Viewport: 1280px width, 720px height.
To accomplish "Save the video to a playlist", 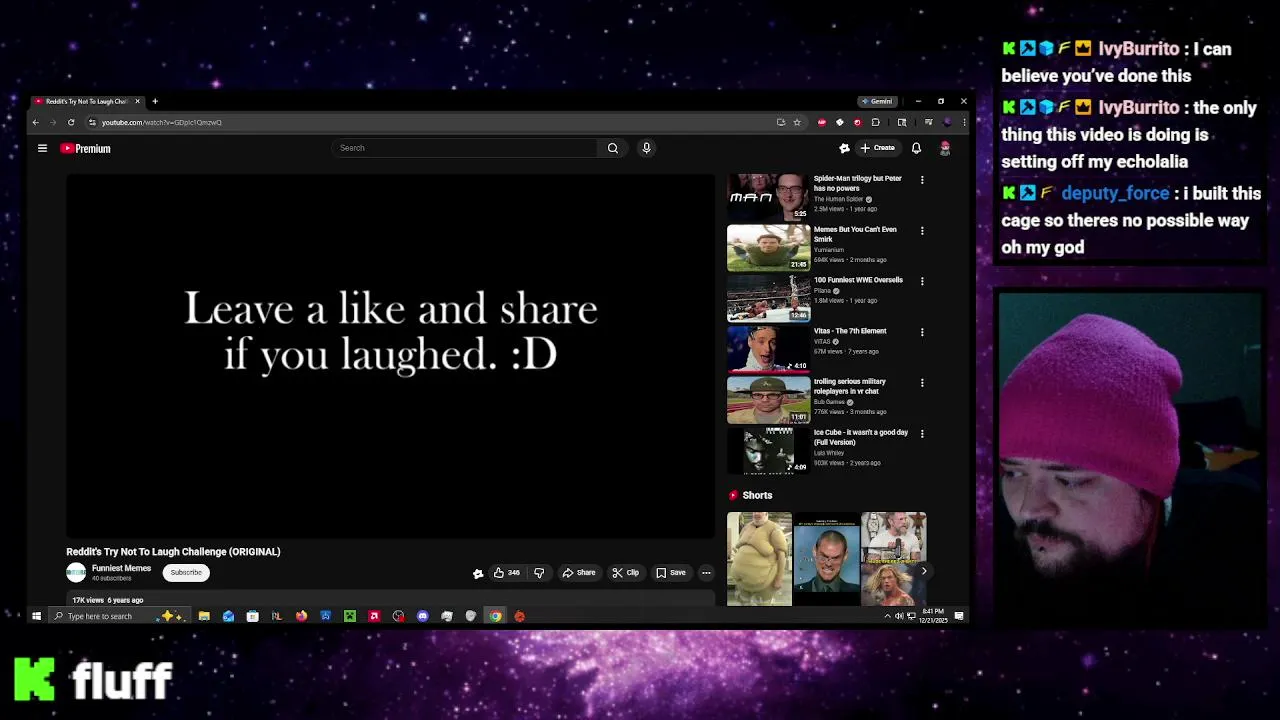I will [671, 573].
